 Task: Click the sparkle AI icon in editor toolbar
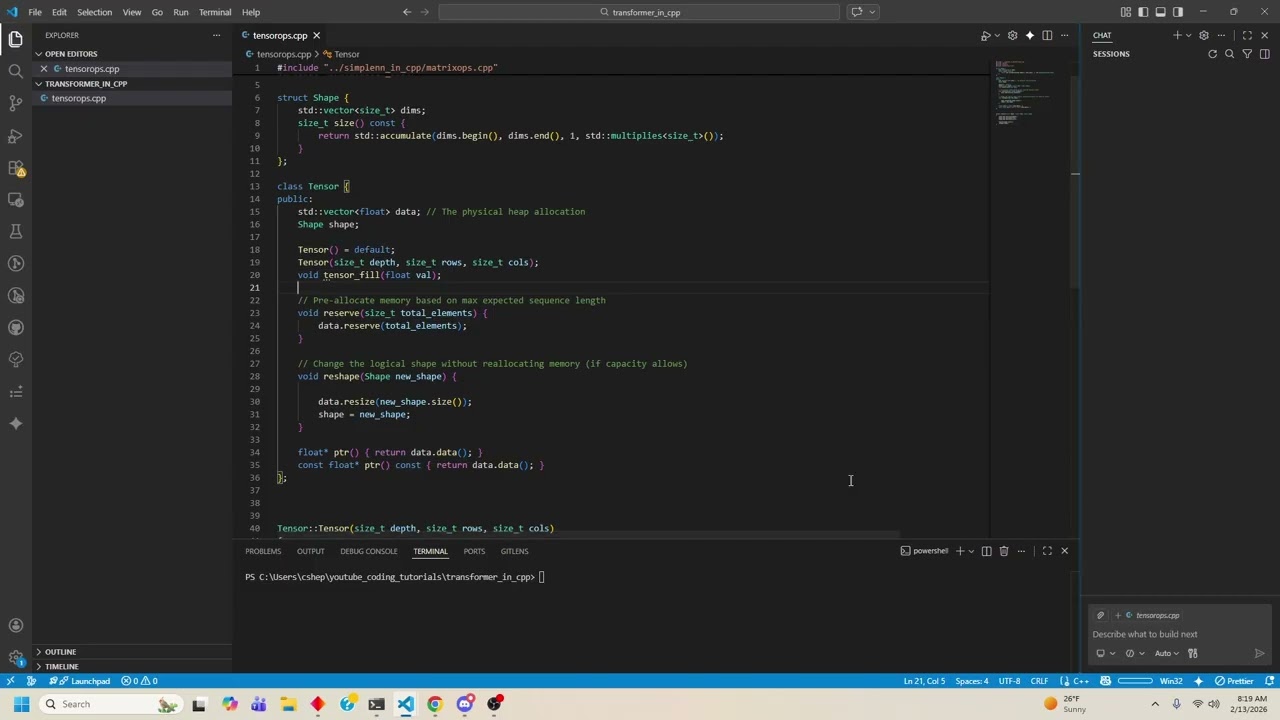click(1029, 36)
